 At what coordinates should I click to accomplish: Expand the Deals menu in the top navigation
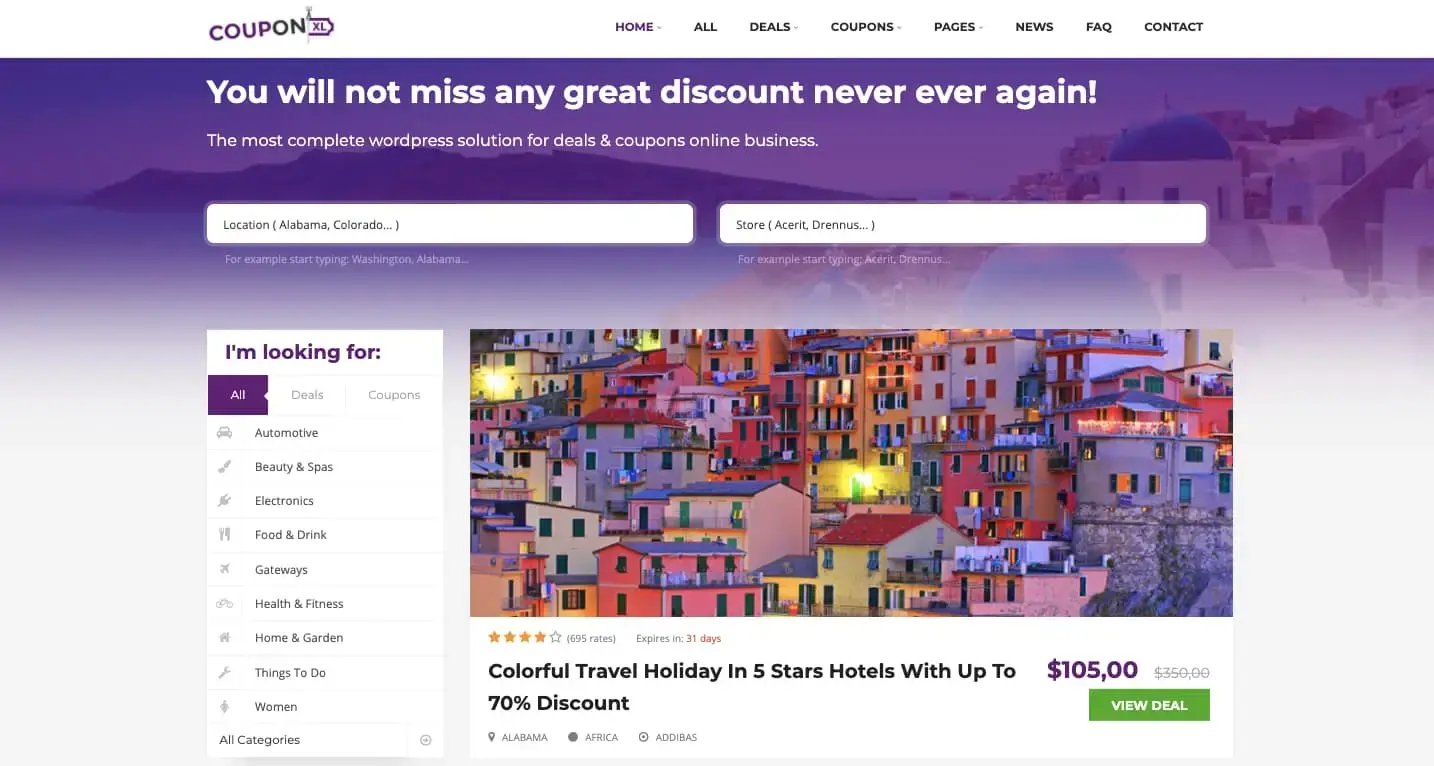773,27
